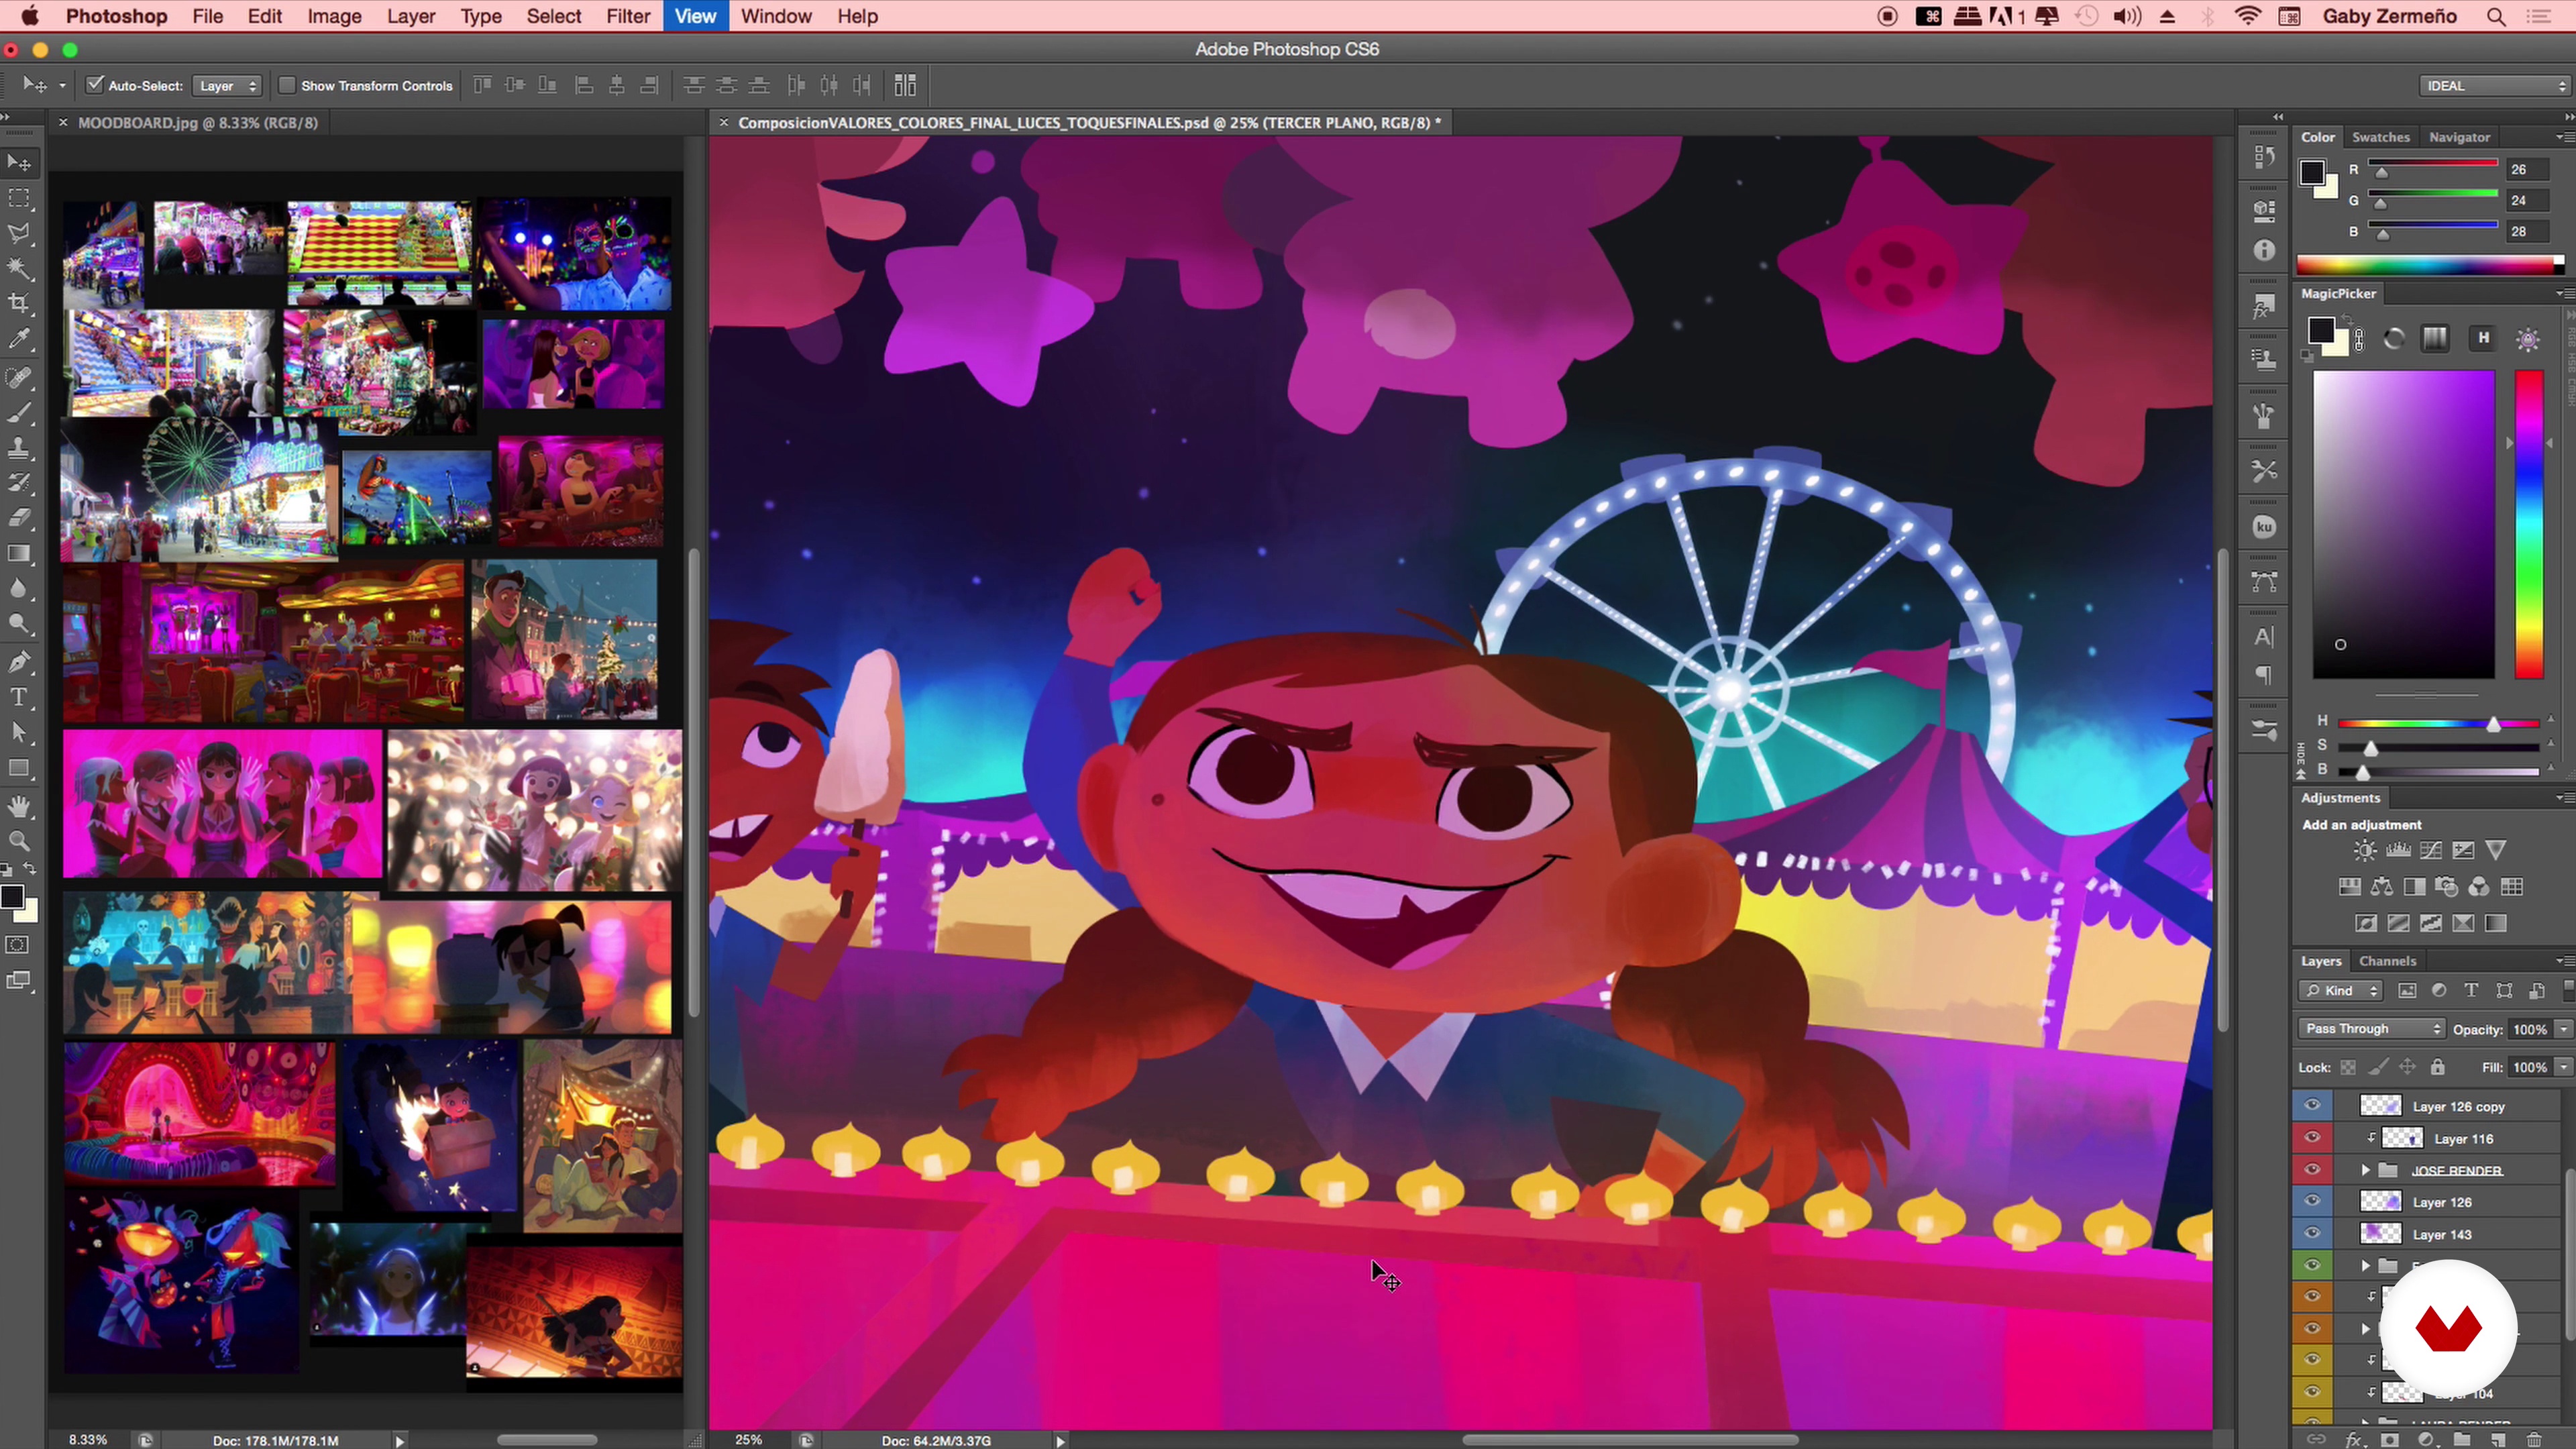Open the Pass Through blend mode dropdown
Viewport: 2576px width, 1449px height.
click(x=2371, y=1029)
